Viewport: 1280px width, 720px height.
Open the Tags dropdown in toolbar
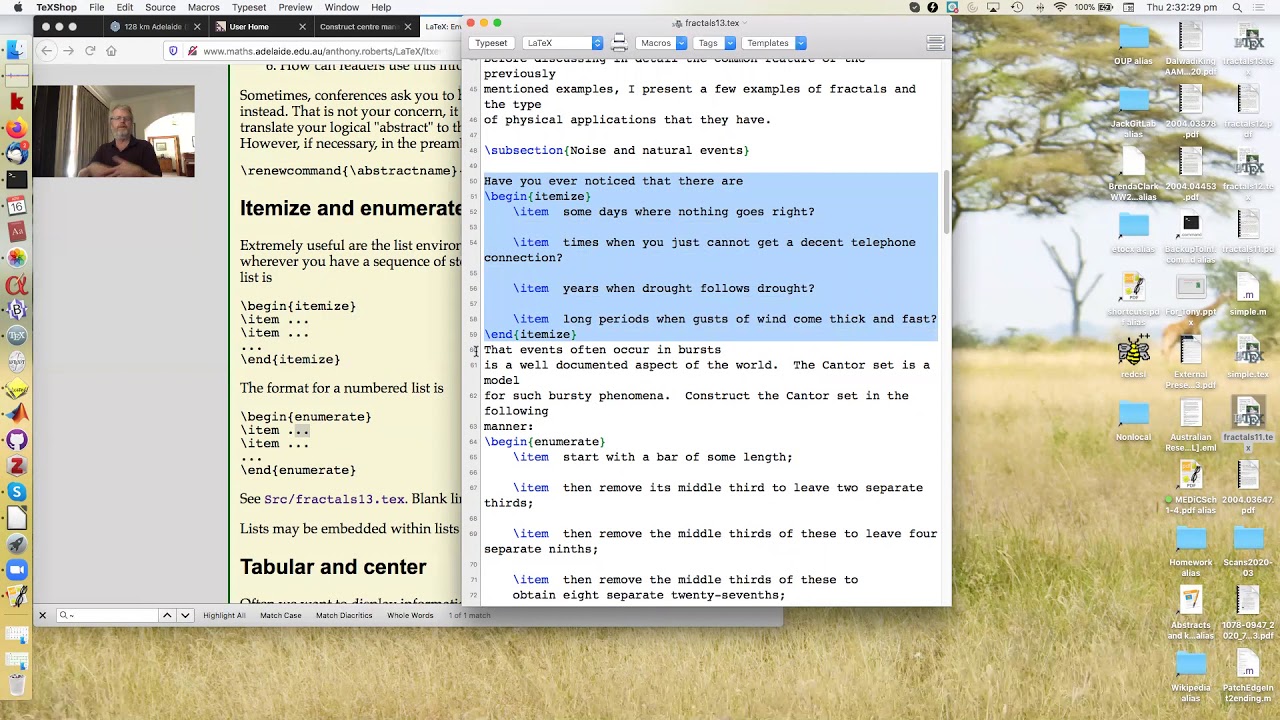pos(714,43)
